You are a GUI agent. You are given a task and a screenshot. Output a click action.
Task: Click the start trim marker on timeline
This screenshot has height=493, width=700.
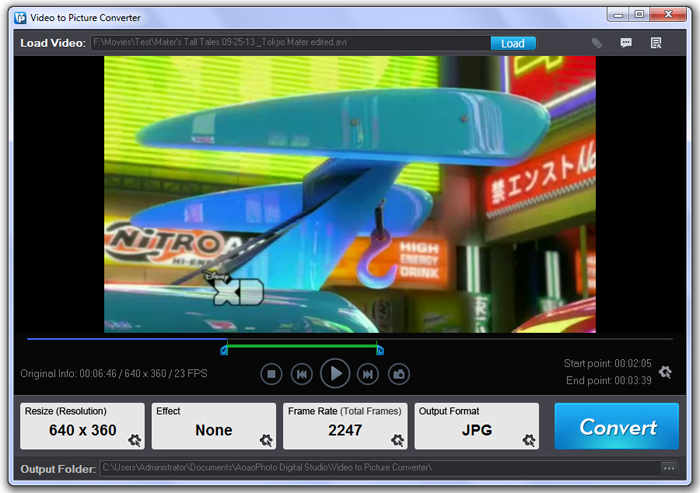tap(224, 350)
